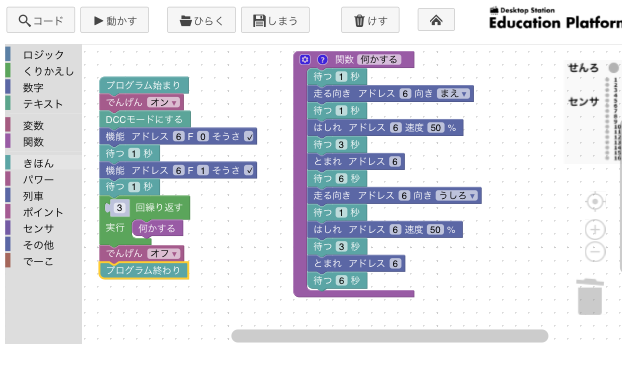The image size is (622, 372).
Task: Open the パワー block category
Action: coord(43,179)
